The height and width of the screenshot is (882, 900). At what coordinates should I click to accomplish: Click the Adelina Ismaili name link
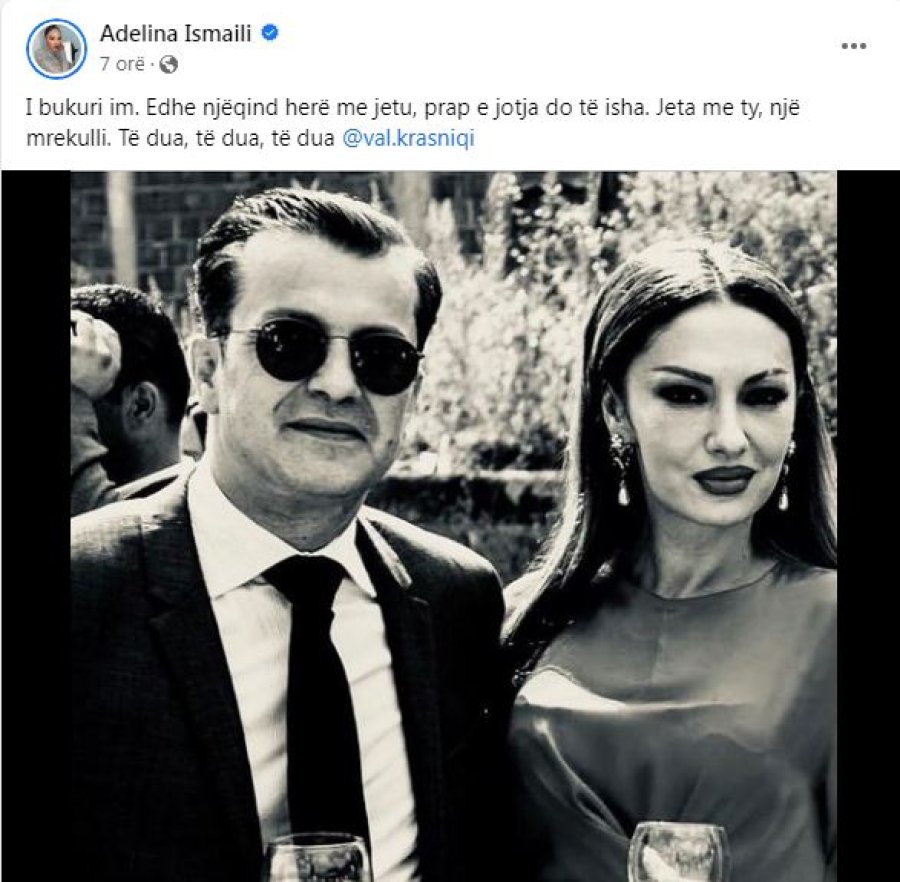[x=176, y=34]
